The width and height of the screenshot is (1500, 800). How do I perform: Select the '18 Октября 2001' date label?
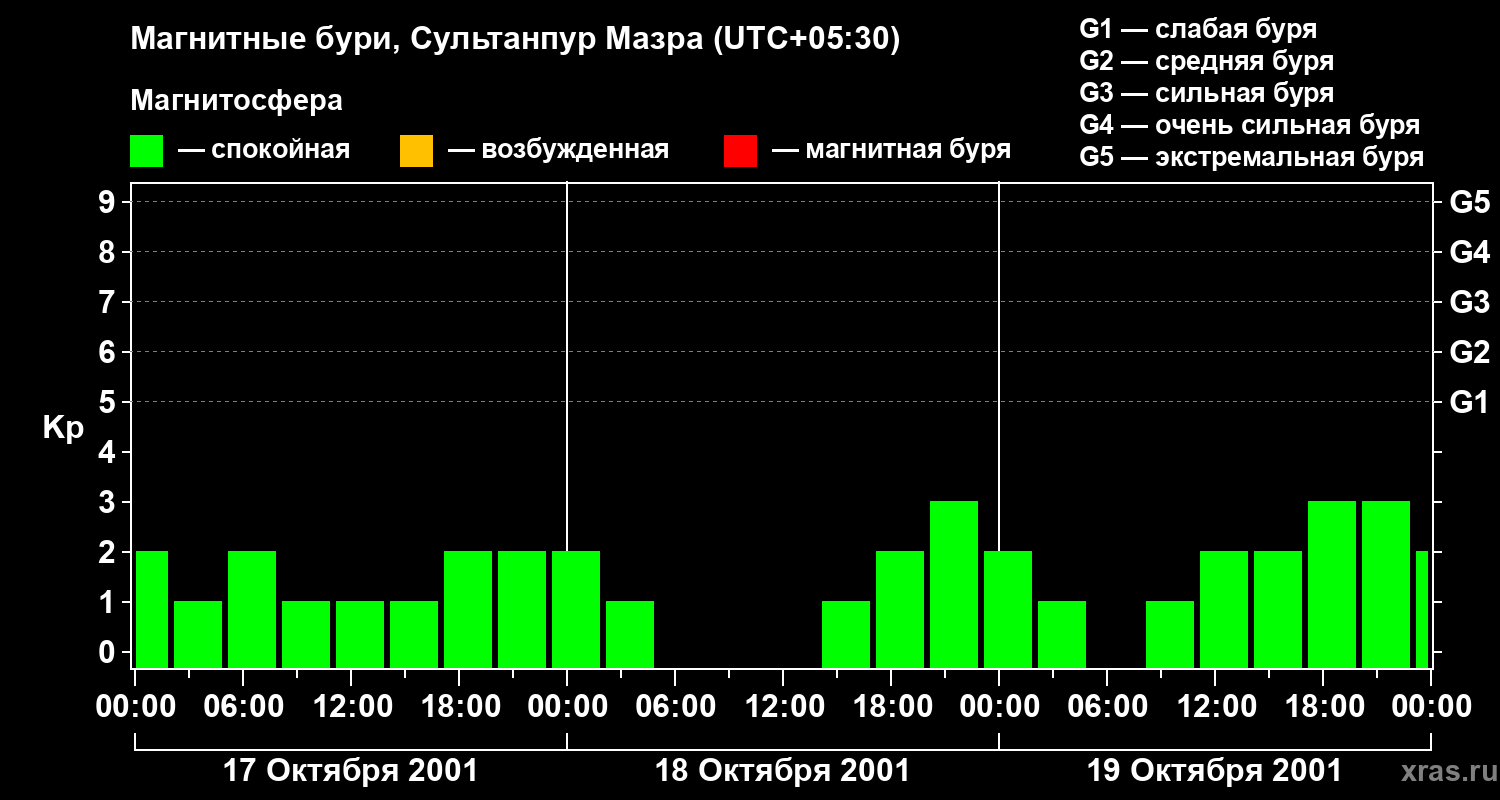pyautogui.click(x=782, y=771)
